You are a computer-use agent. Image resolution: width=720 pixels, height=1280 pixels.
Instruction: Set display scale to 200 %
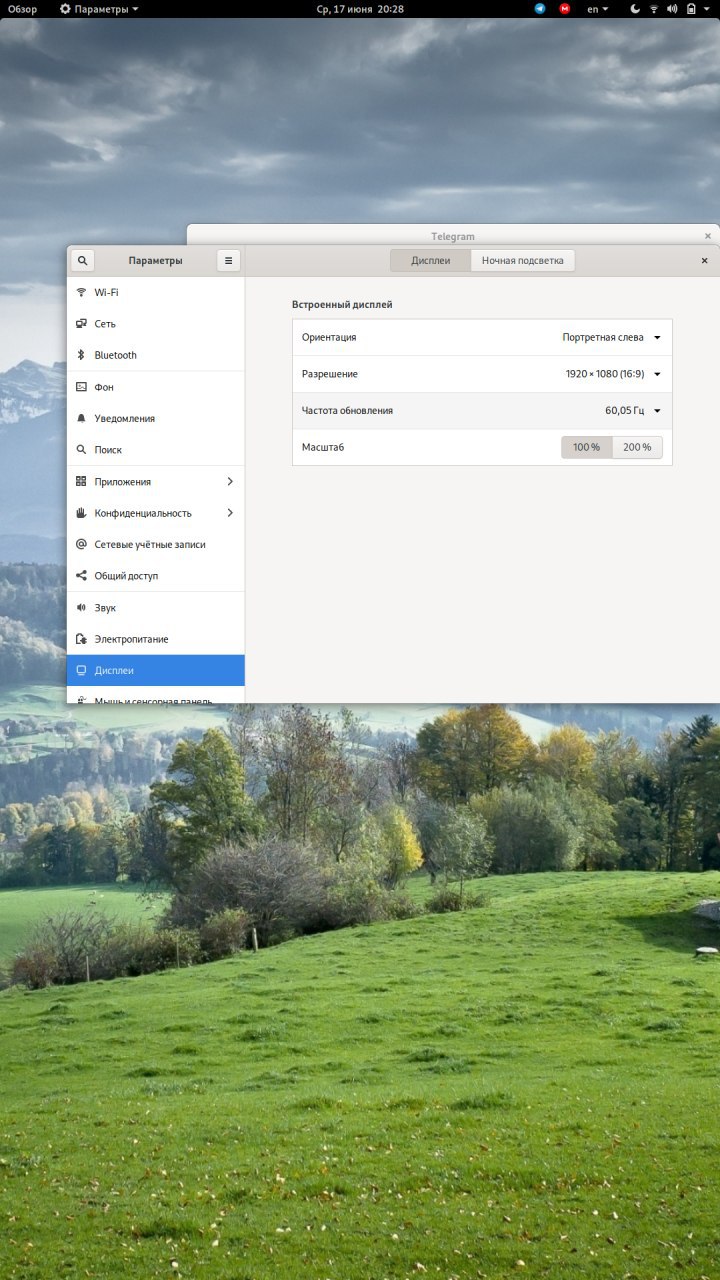click(x=637, y=447)
